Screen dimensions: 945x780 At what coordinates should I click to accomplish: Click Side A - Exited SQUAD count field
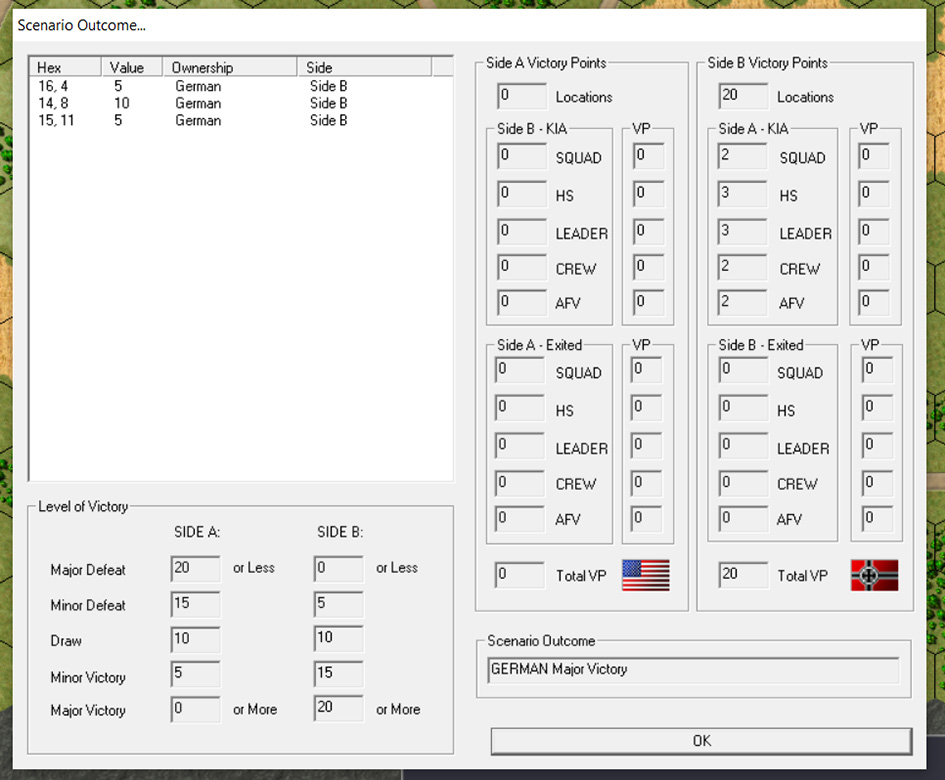[x=520, y=370]
